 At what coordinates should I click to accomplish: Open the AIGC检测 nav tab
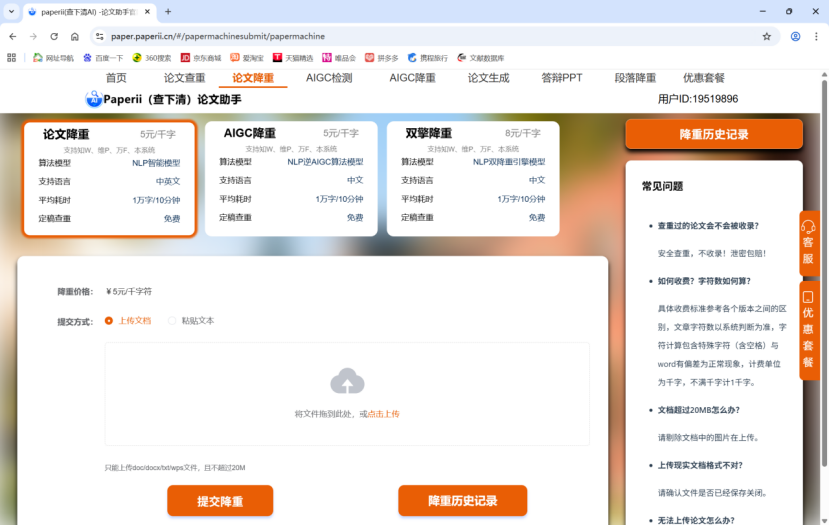coord(329,78)
